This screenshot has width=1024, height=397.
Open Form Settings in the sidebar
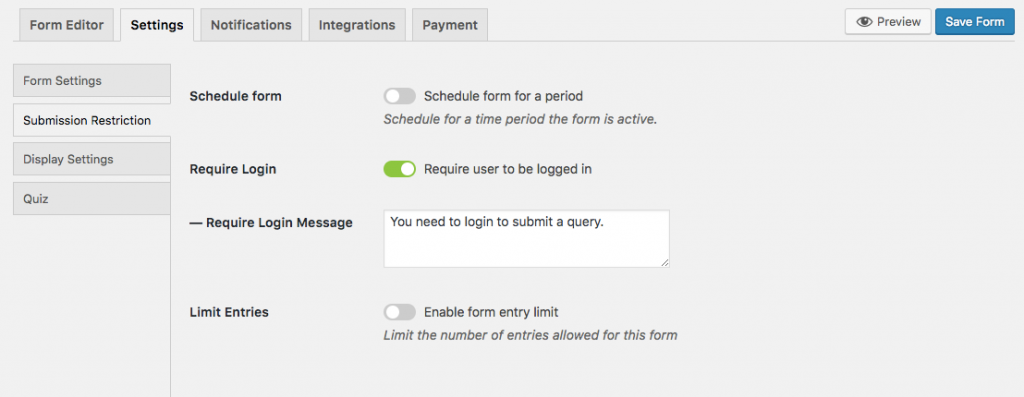91,81
